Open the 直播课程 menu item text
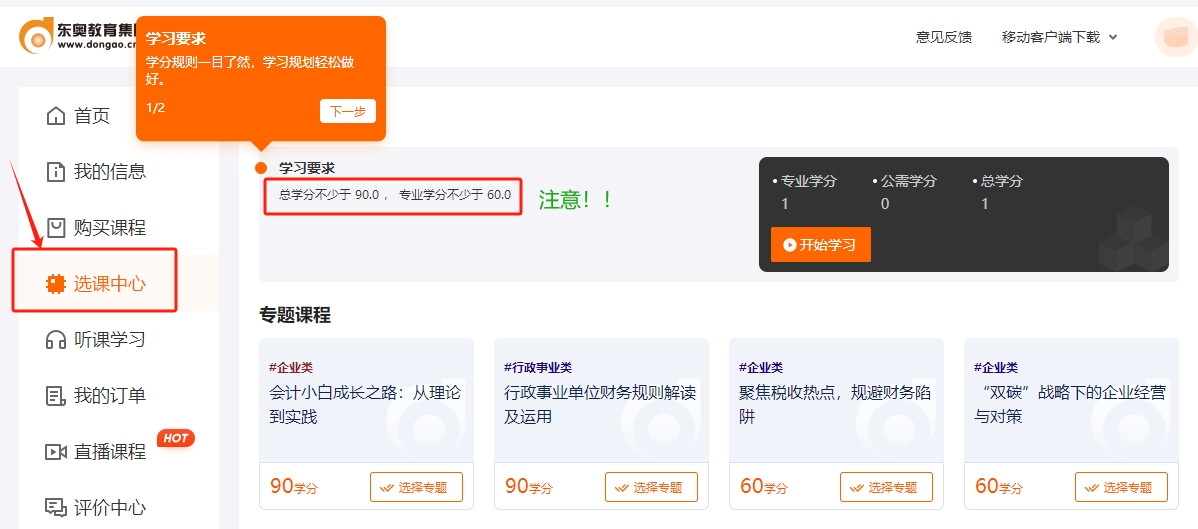Image resolution: width=1198 pixels, height=529 pixels. (x=110, y=452)
